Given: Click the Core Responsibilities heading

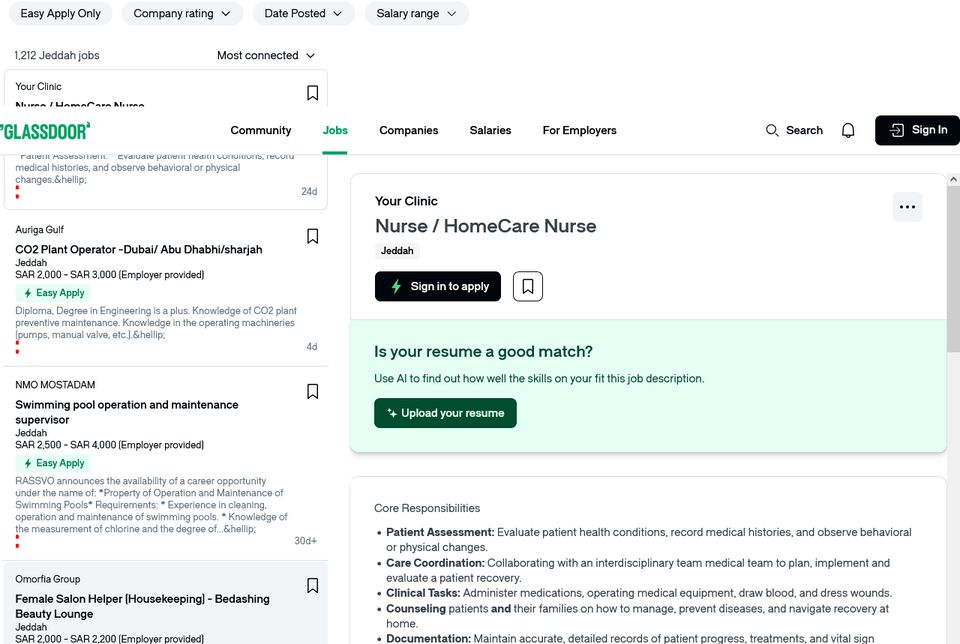Looking at the screenshot, I should click(x=427, y=508).
